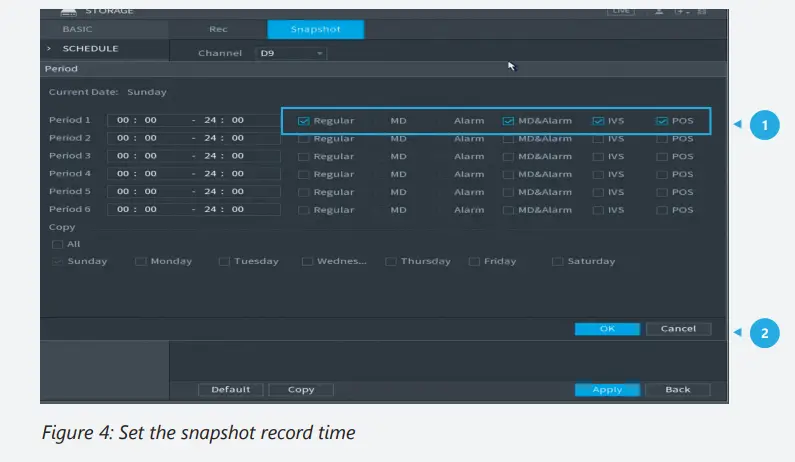
Task: Check IVS for Period 3
Action: pyautogui.click(x=598, y=157)
